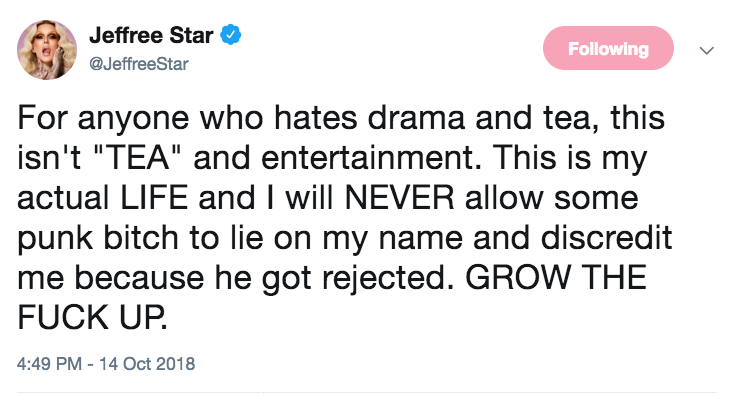Image resolution: width=736 pixels, height=394 pixels.
Task: Click the word "name" in the tweet
Action: tap(421, 238)
